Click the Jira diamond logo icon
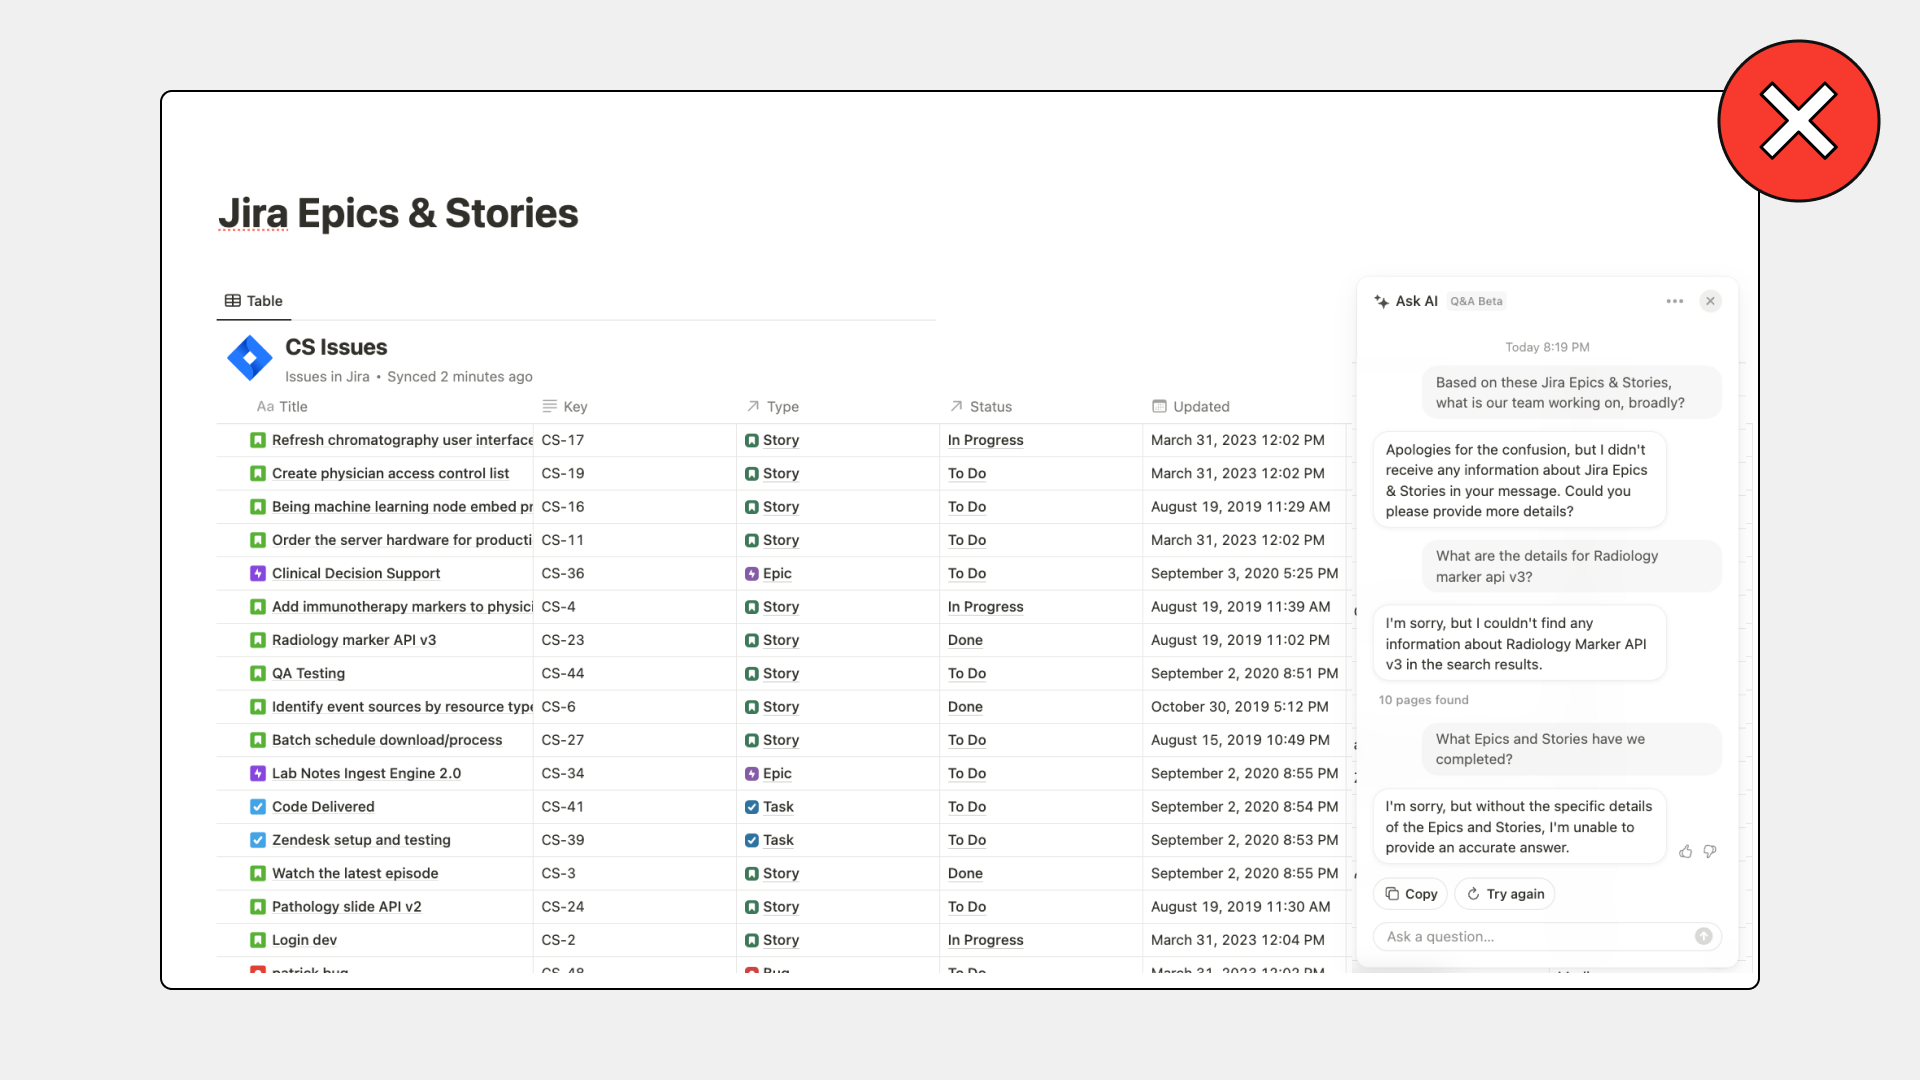This screenshot has height=1080, width=1920. coord(250,358)
